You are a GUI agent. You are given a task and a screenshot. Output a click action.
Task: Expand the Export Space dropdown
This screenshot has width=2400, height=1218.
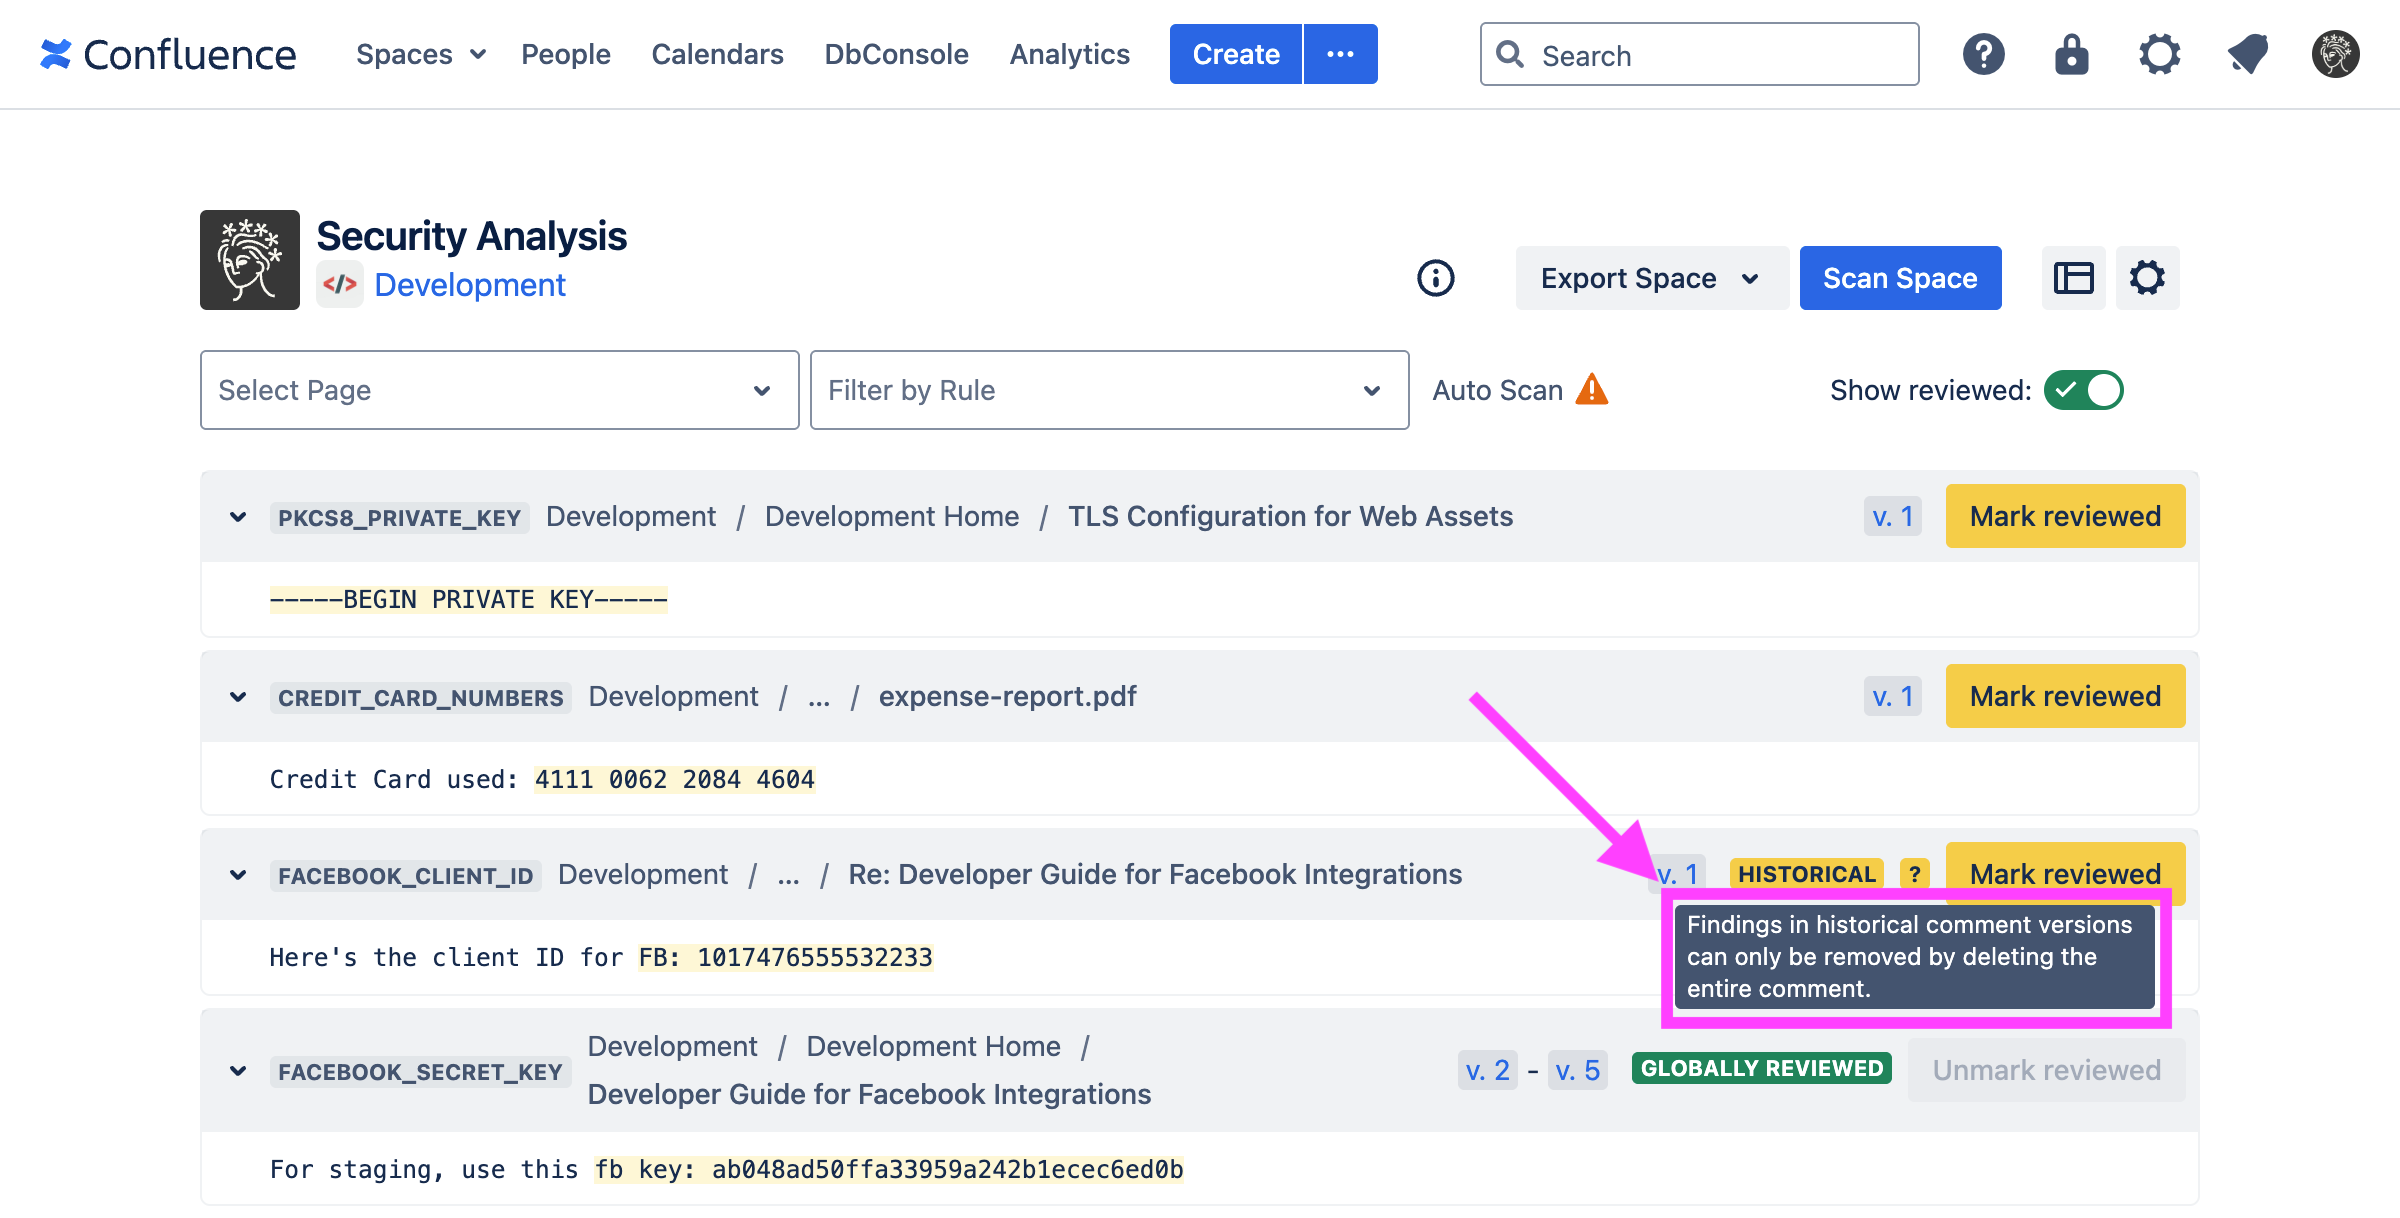(x=1651, y=278)
